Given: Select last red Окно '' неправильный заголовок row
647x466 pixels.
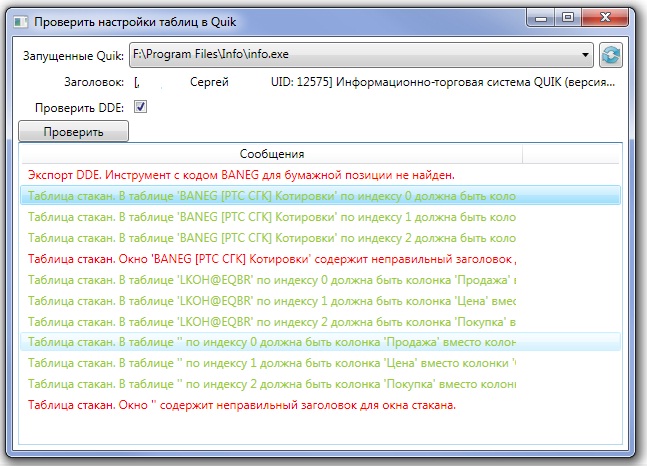Looking at the screenshot, I should (x=320, y=405).
